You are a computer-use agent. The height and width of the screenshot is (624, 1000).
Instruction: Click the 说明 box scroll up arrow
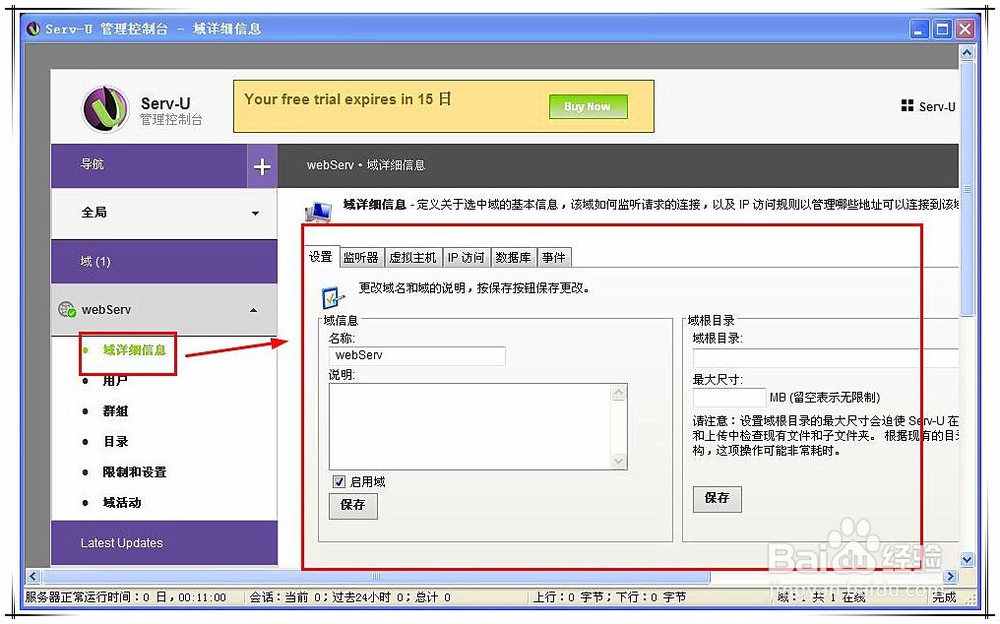pyautogui.click(x=619, y=393)
